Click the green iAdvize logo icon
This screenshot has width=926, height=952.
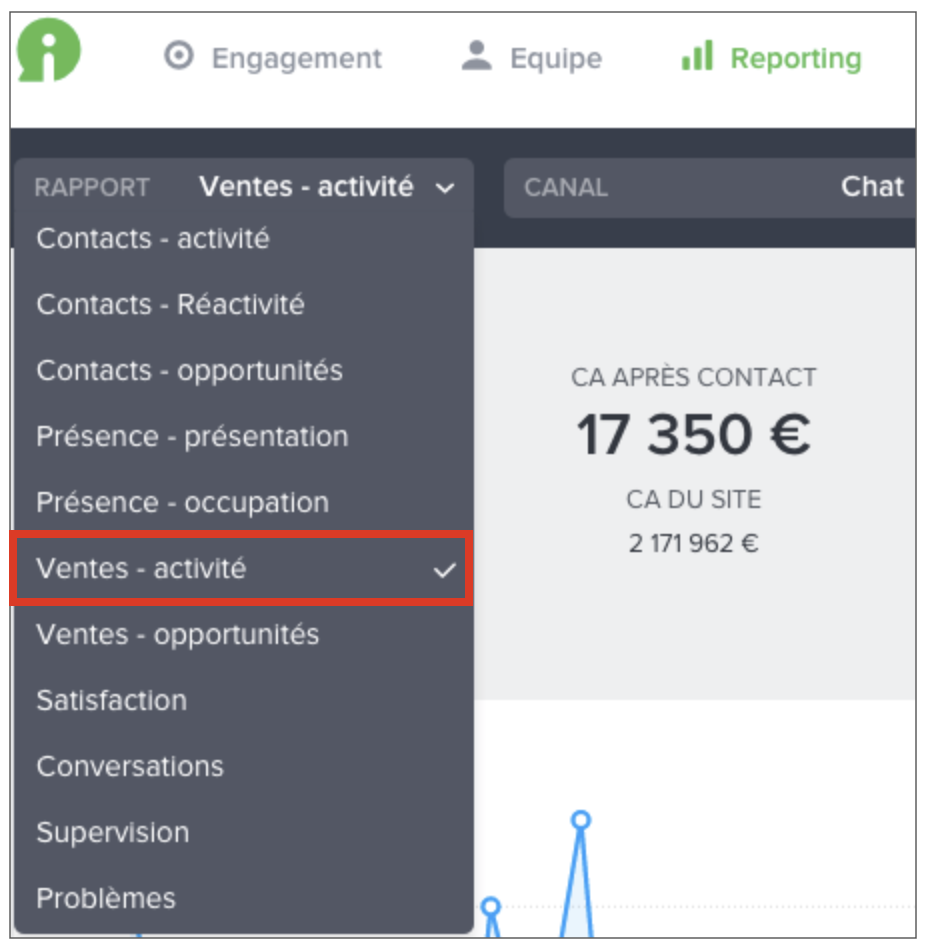tap(49, 50)
